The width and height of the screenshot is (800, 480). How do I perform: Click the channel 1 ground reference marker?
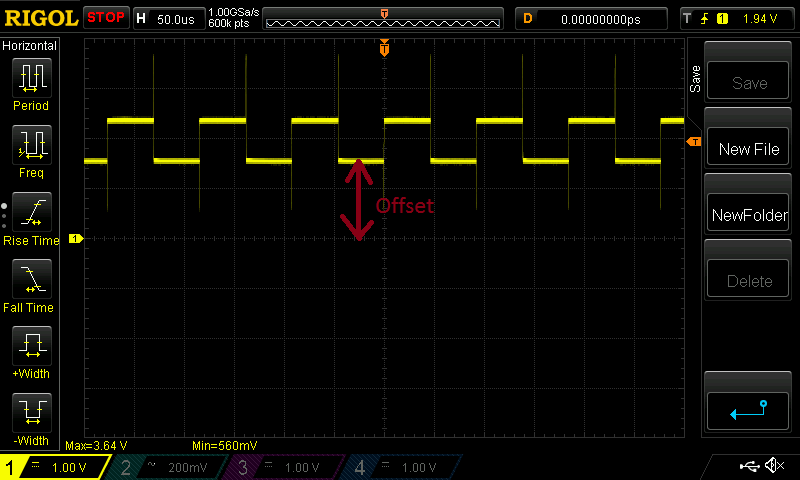tap(76, 238)
